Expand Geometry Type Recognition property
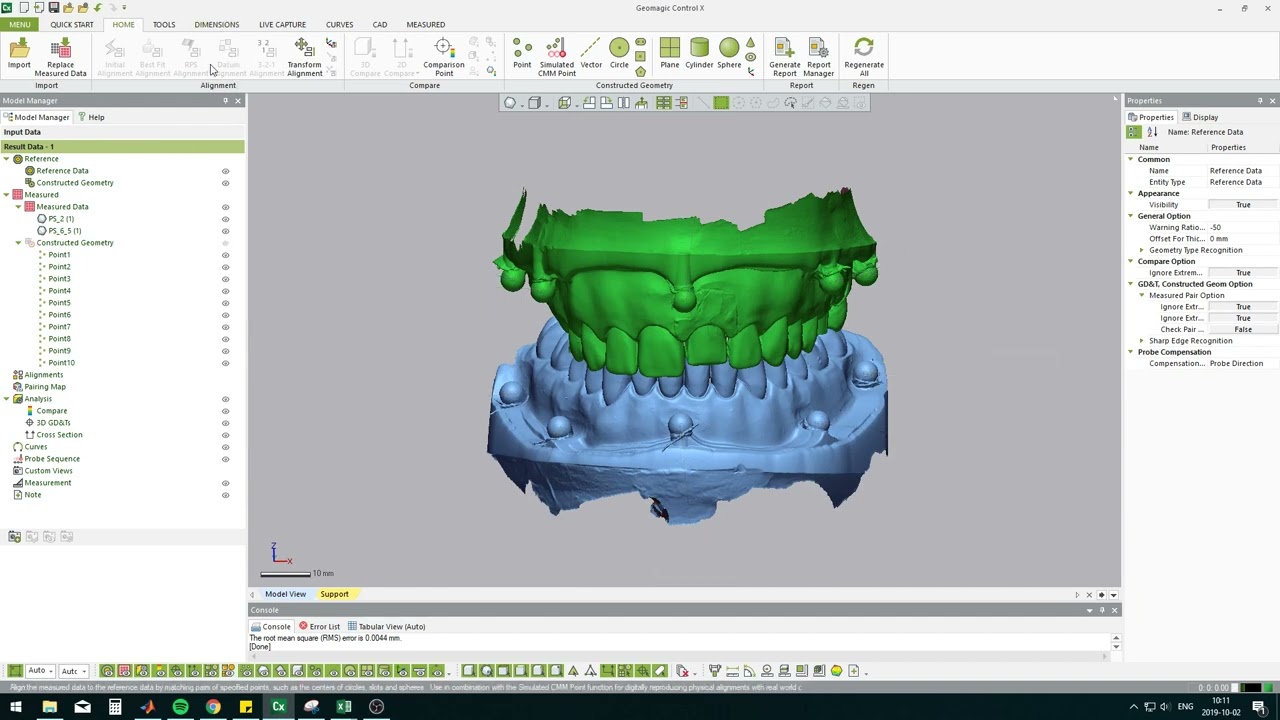 pos(1142,250)
